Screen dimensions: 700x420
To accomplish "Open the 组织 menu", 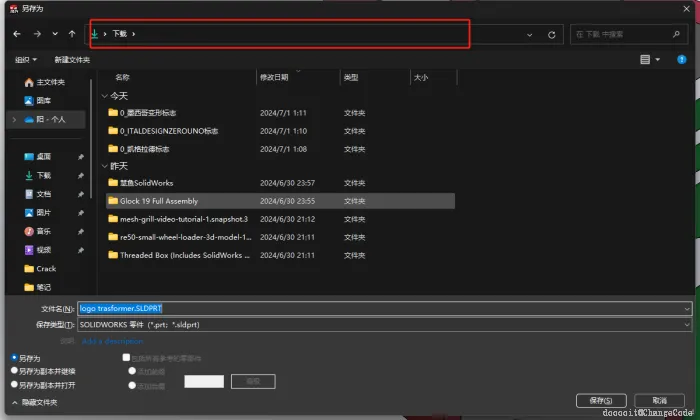I will [26, 60].
